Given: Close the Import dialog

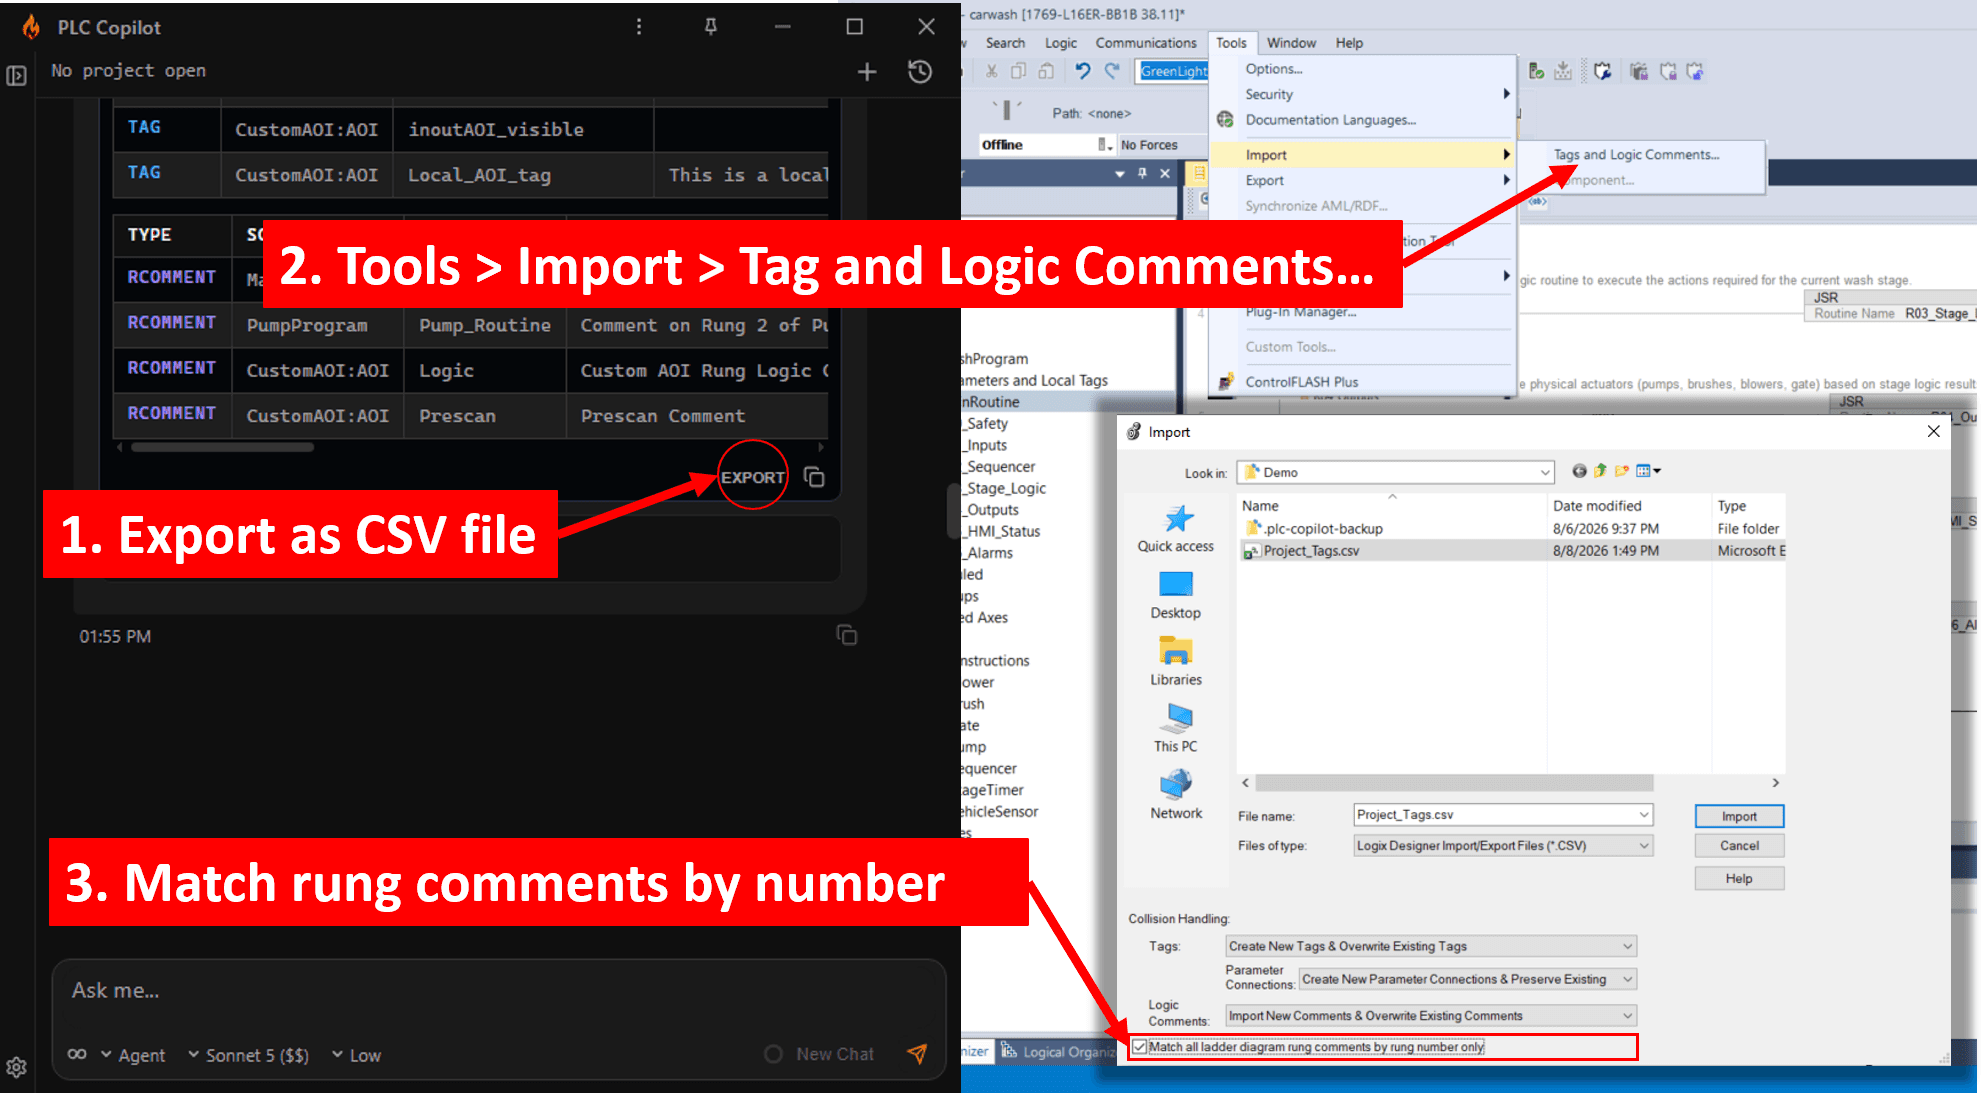Looking at the screenshot, I should pyautogui.click(x=1933, y=431).
